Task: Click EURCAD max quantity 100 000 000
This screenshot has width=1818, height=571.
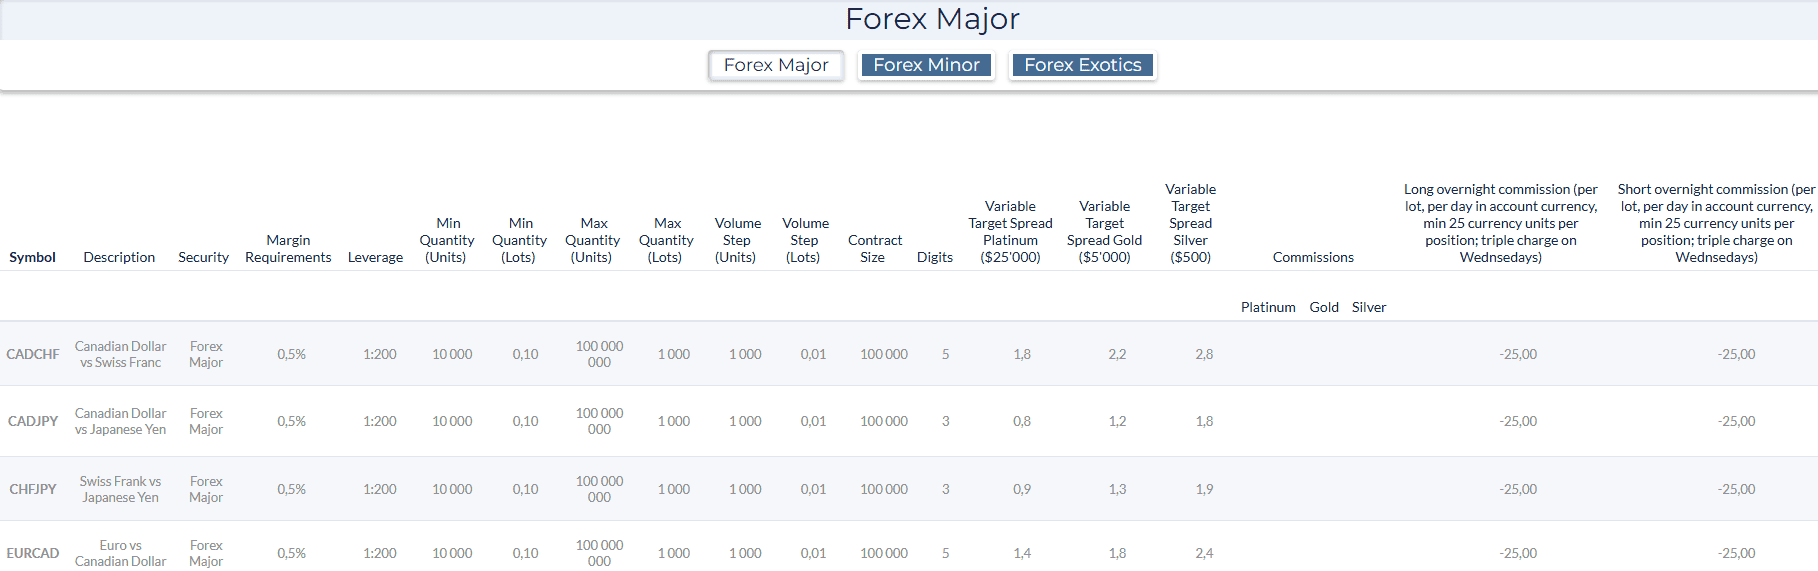Action: pyautogui.click(x=599, y=553)
